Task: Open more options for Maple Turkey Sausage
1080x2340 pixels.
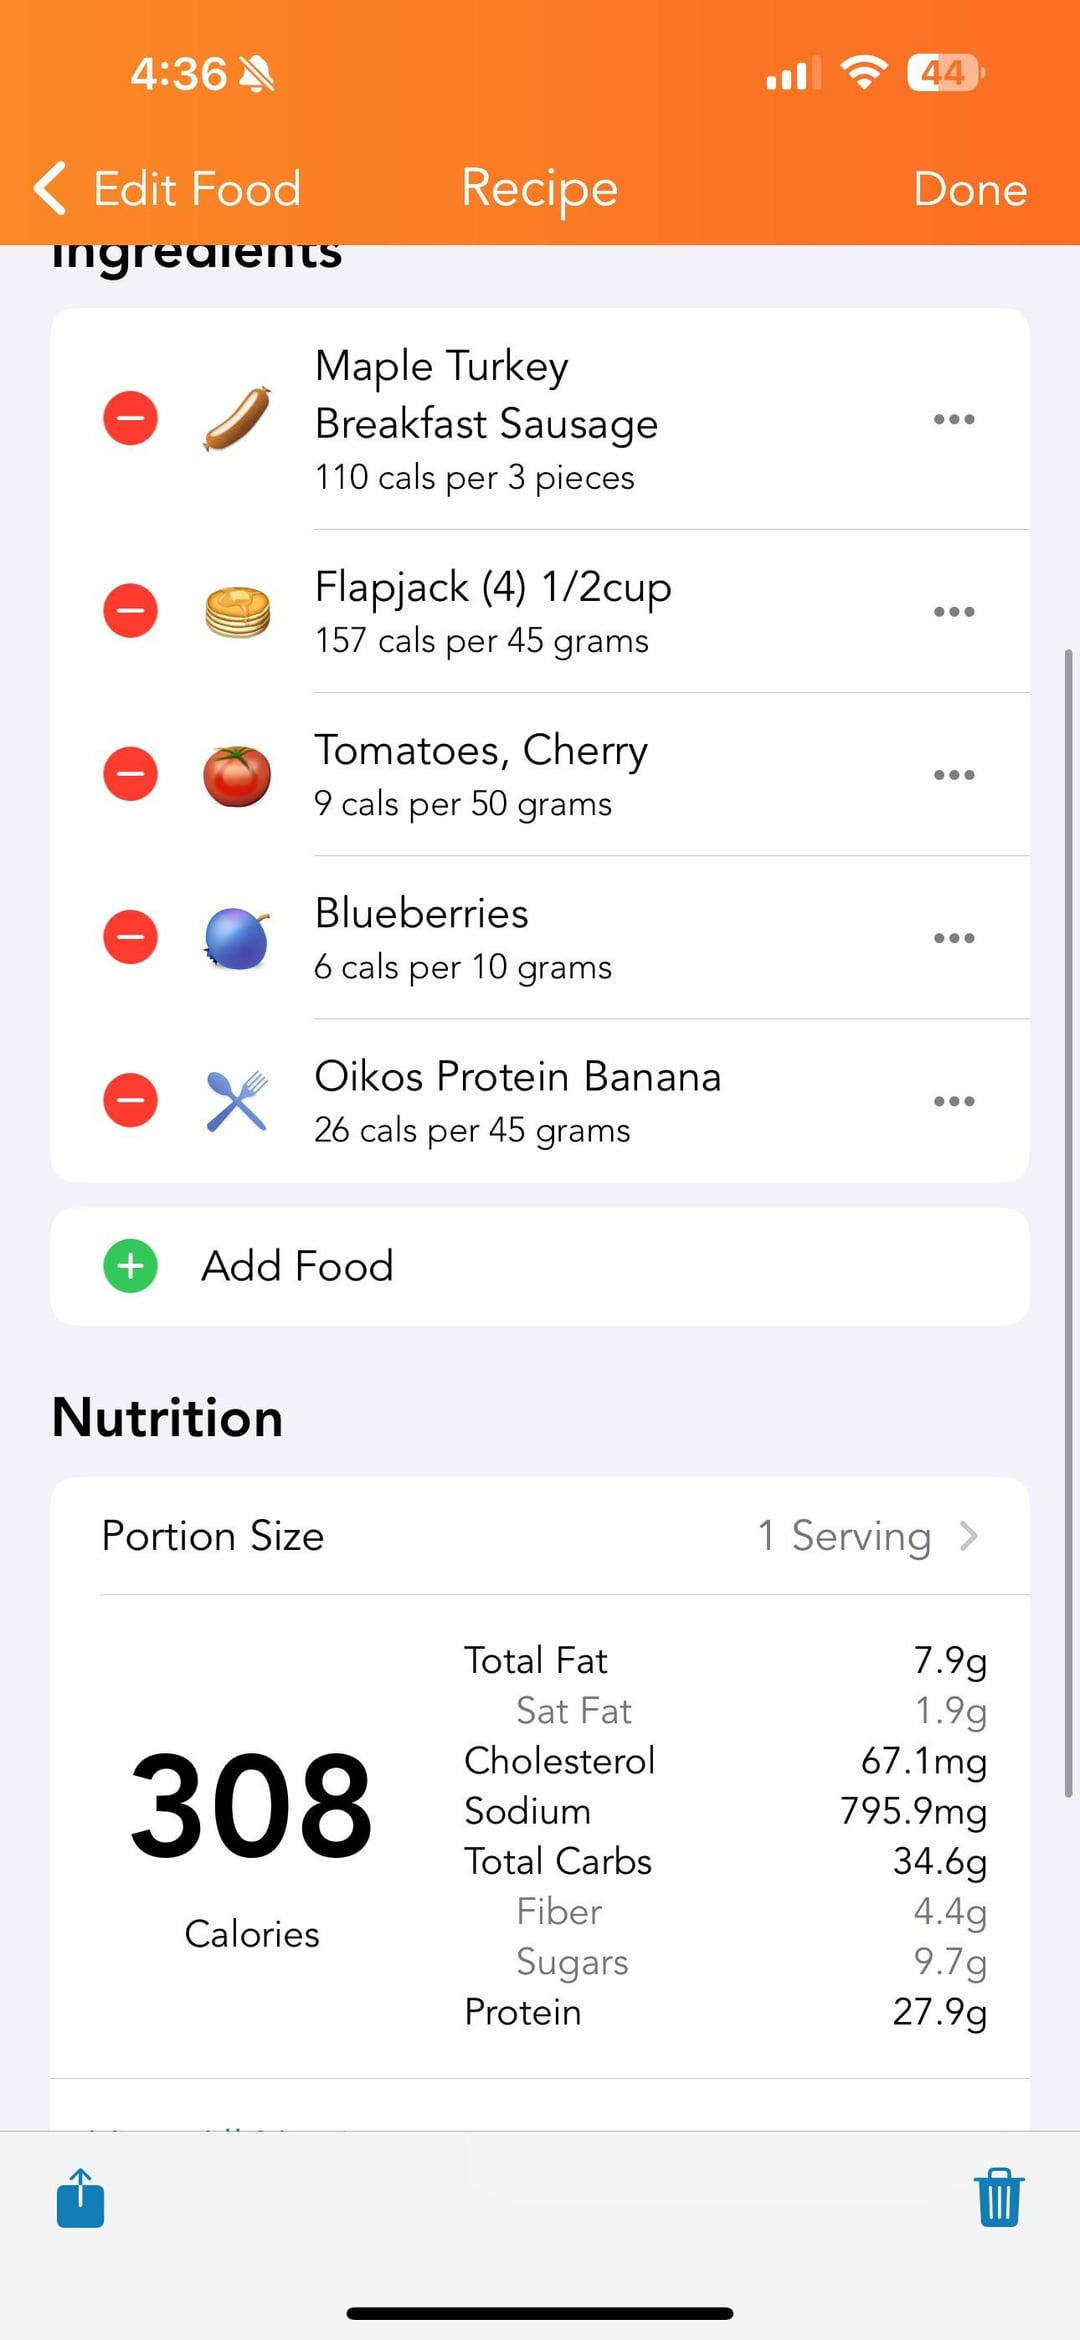Action: pos(953,419)
